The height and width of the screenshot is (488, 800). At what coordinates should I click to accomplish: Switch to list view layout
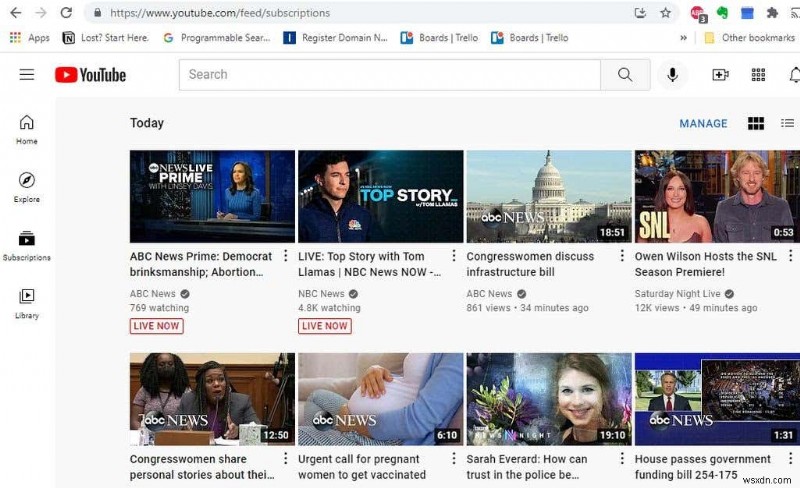[x=787, y=123]
